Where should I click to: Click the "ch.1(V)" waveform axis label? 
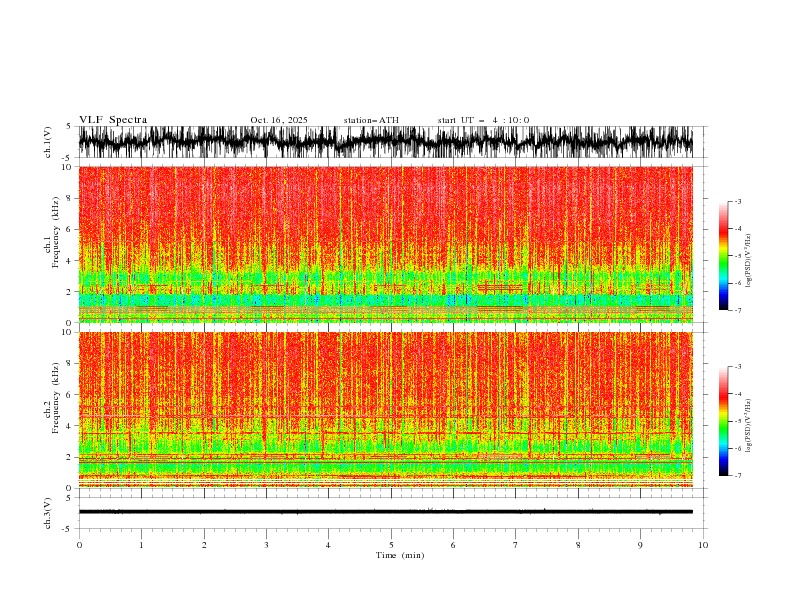click(48, 142)
